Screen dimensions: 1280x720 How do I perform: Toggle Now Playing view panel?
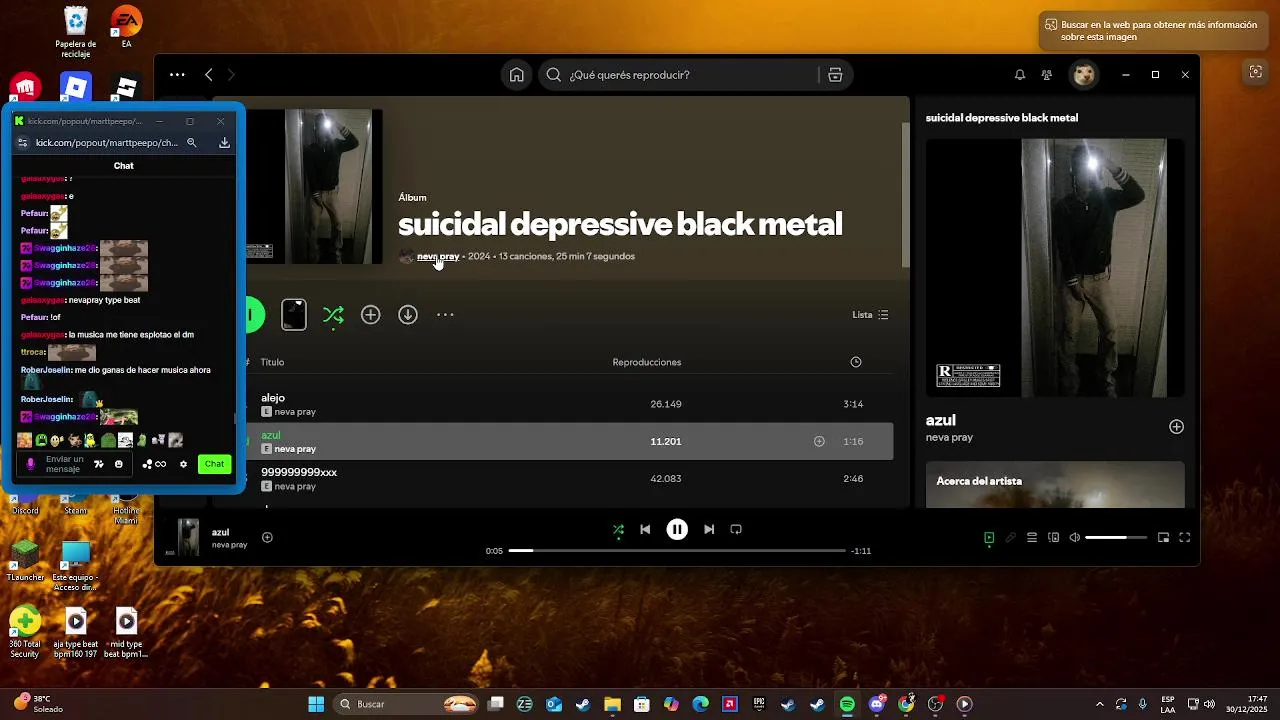pyautogui.click(x=989, y=538)
